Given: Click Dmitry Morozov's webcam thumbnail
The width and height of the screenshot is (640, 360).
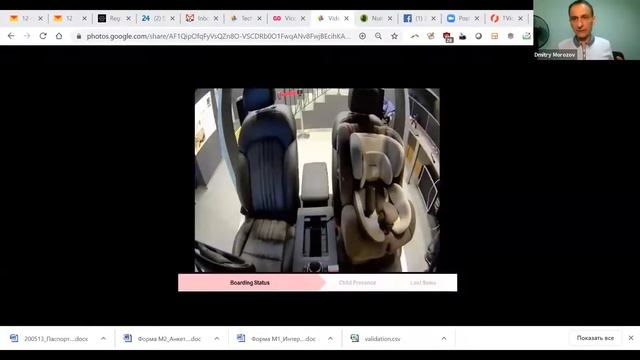Looking at the screenshot, I should click(587, 30).
